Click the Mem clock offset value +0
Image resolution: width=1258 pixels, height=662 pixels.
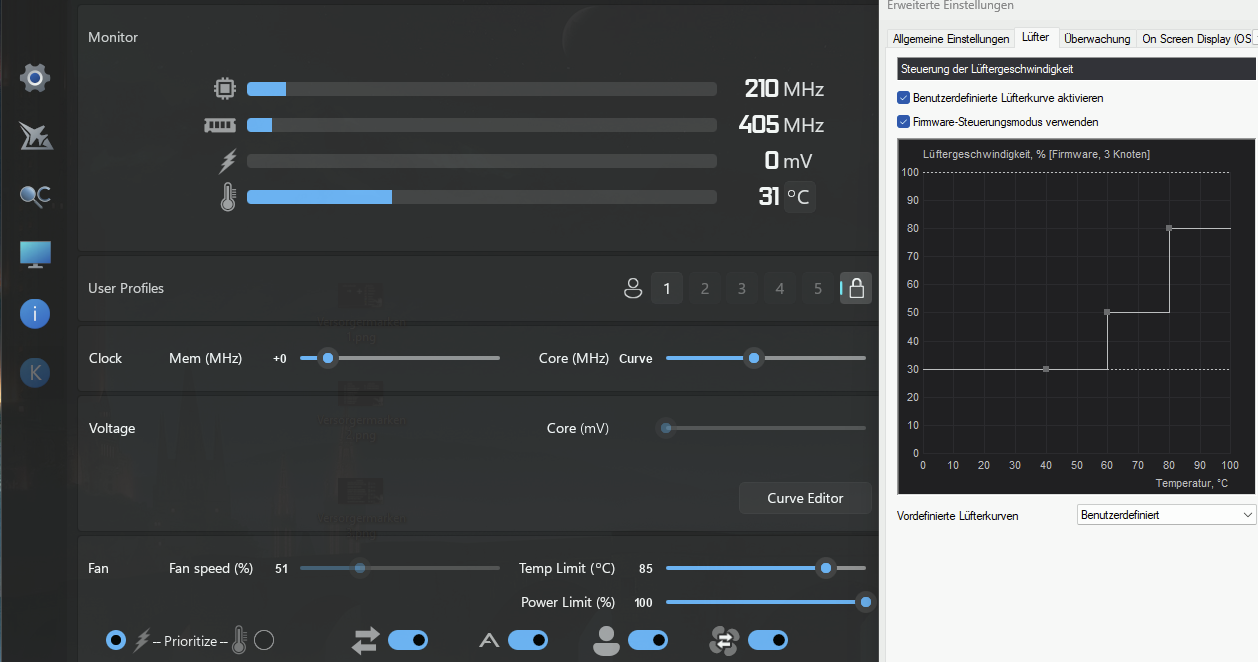click(x=280, y=359)
